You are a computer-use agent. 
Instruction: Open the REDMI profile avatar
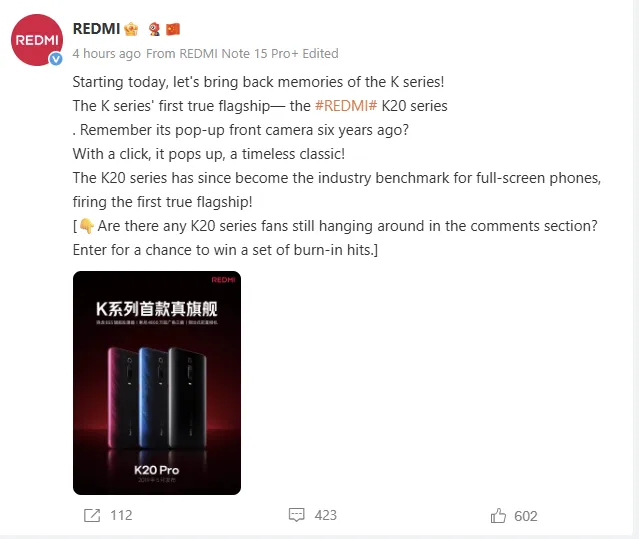37,40
